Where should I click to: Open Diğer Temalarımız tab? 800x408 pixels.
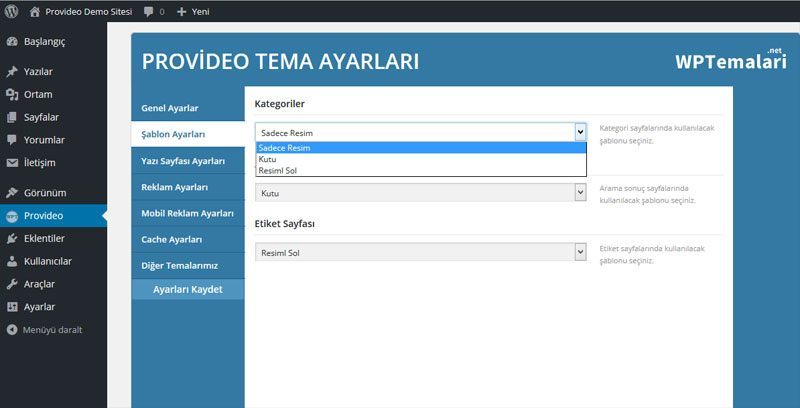[x=188, y=266]
